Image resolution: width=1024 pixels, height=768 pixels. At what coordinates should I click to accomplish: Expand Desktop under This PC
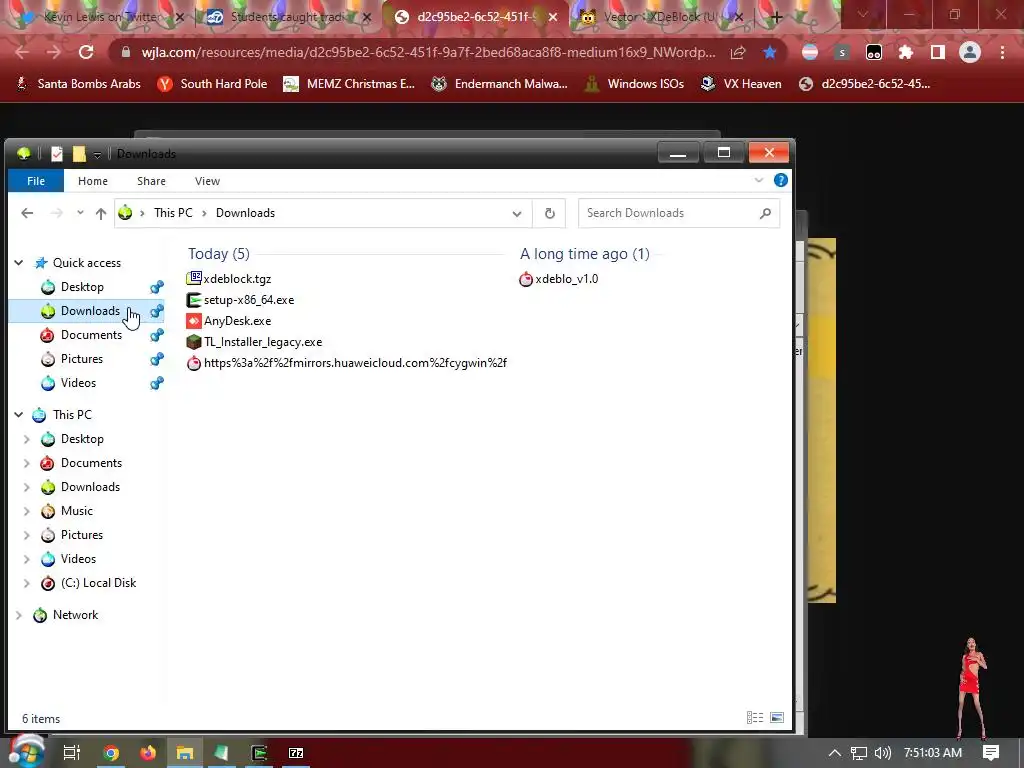coord(27,439)
